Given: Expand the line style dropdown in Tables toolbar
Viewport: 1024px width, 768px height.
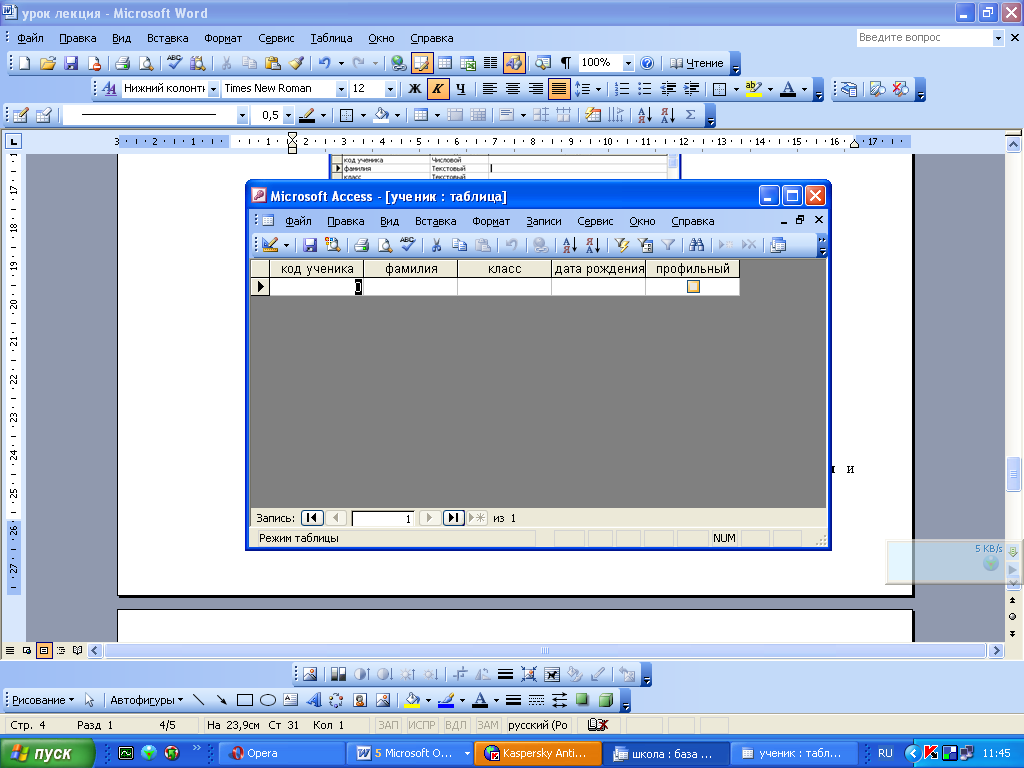Looking at the screenshot, I should [242, 116].
